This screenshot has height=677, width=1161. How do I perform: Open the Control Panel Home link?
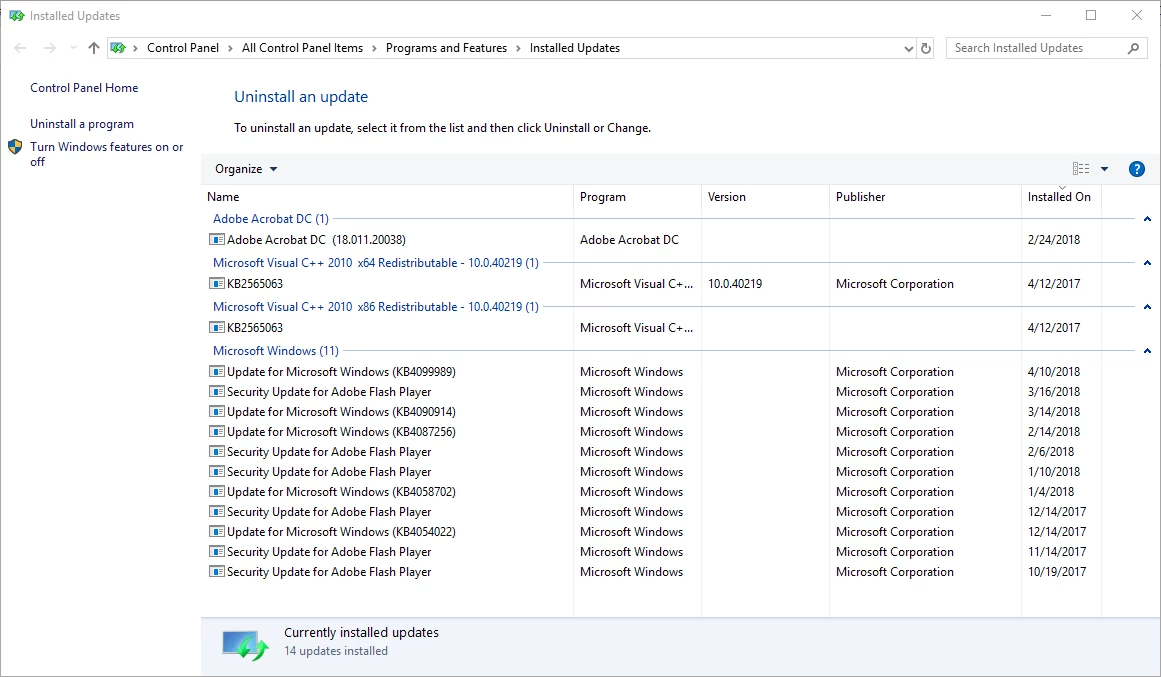pyautogui.click(x=84, y=88)
